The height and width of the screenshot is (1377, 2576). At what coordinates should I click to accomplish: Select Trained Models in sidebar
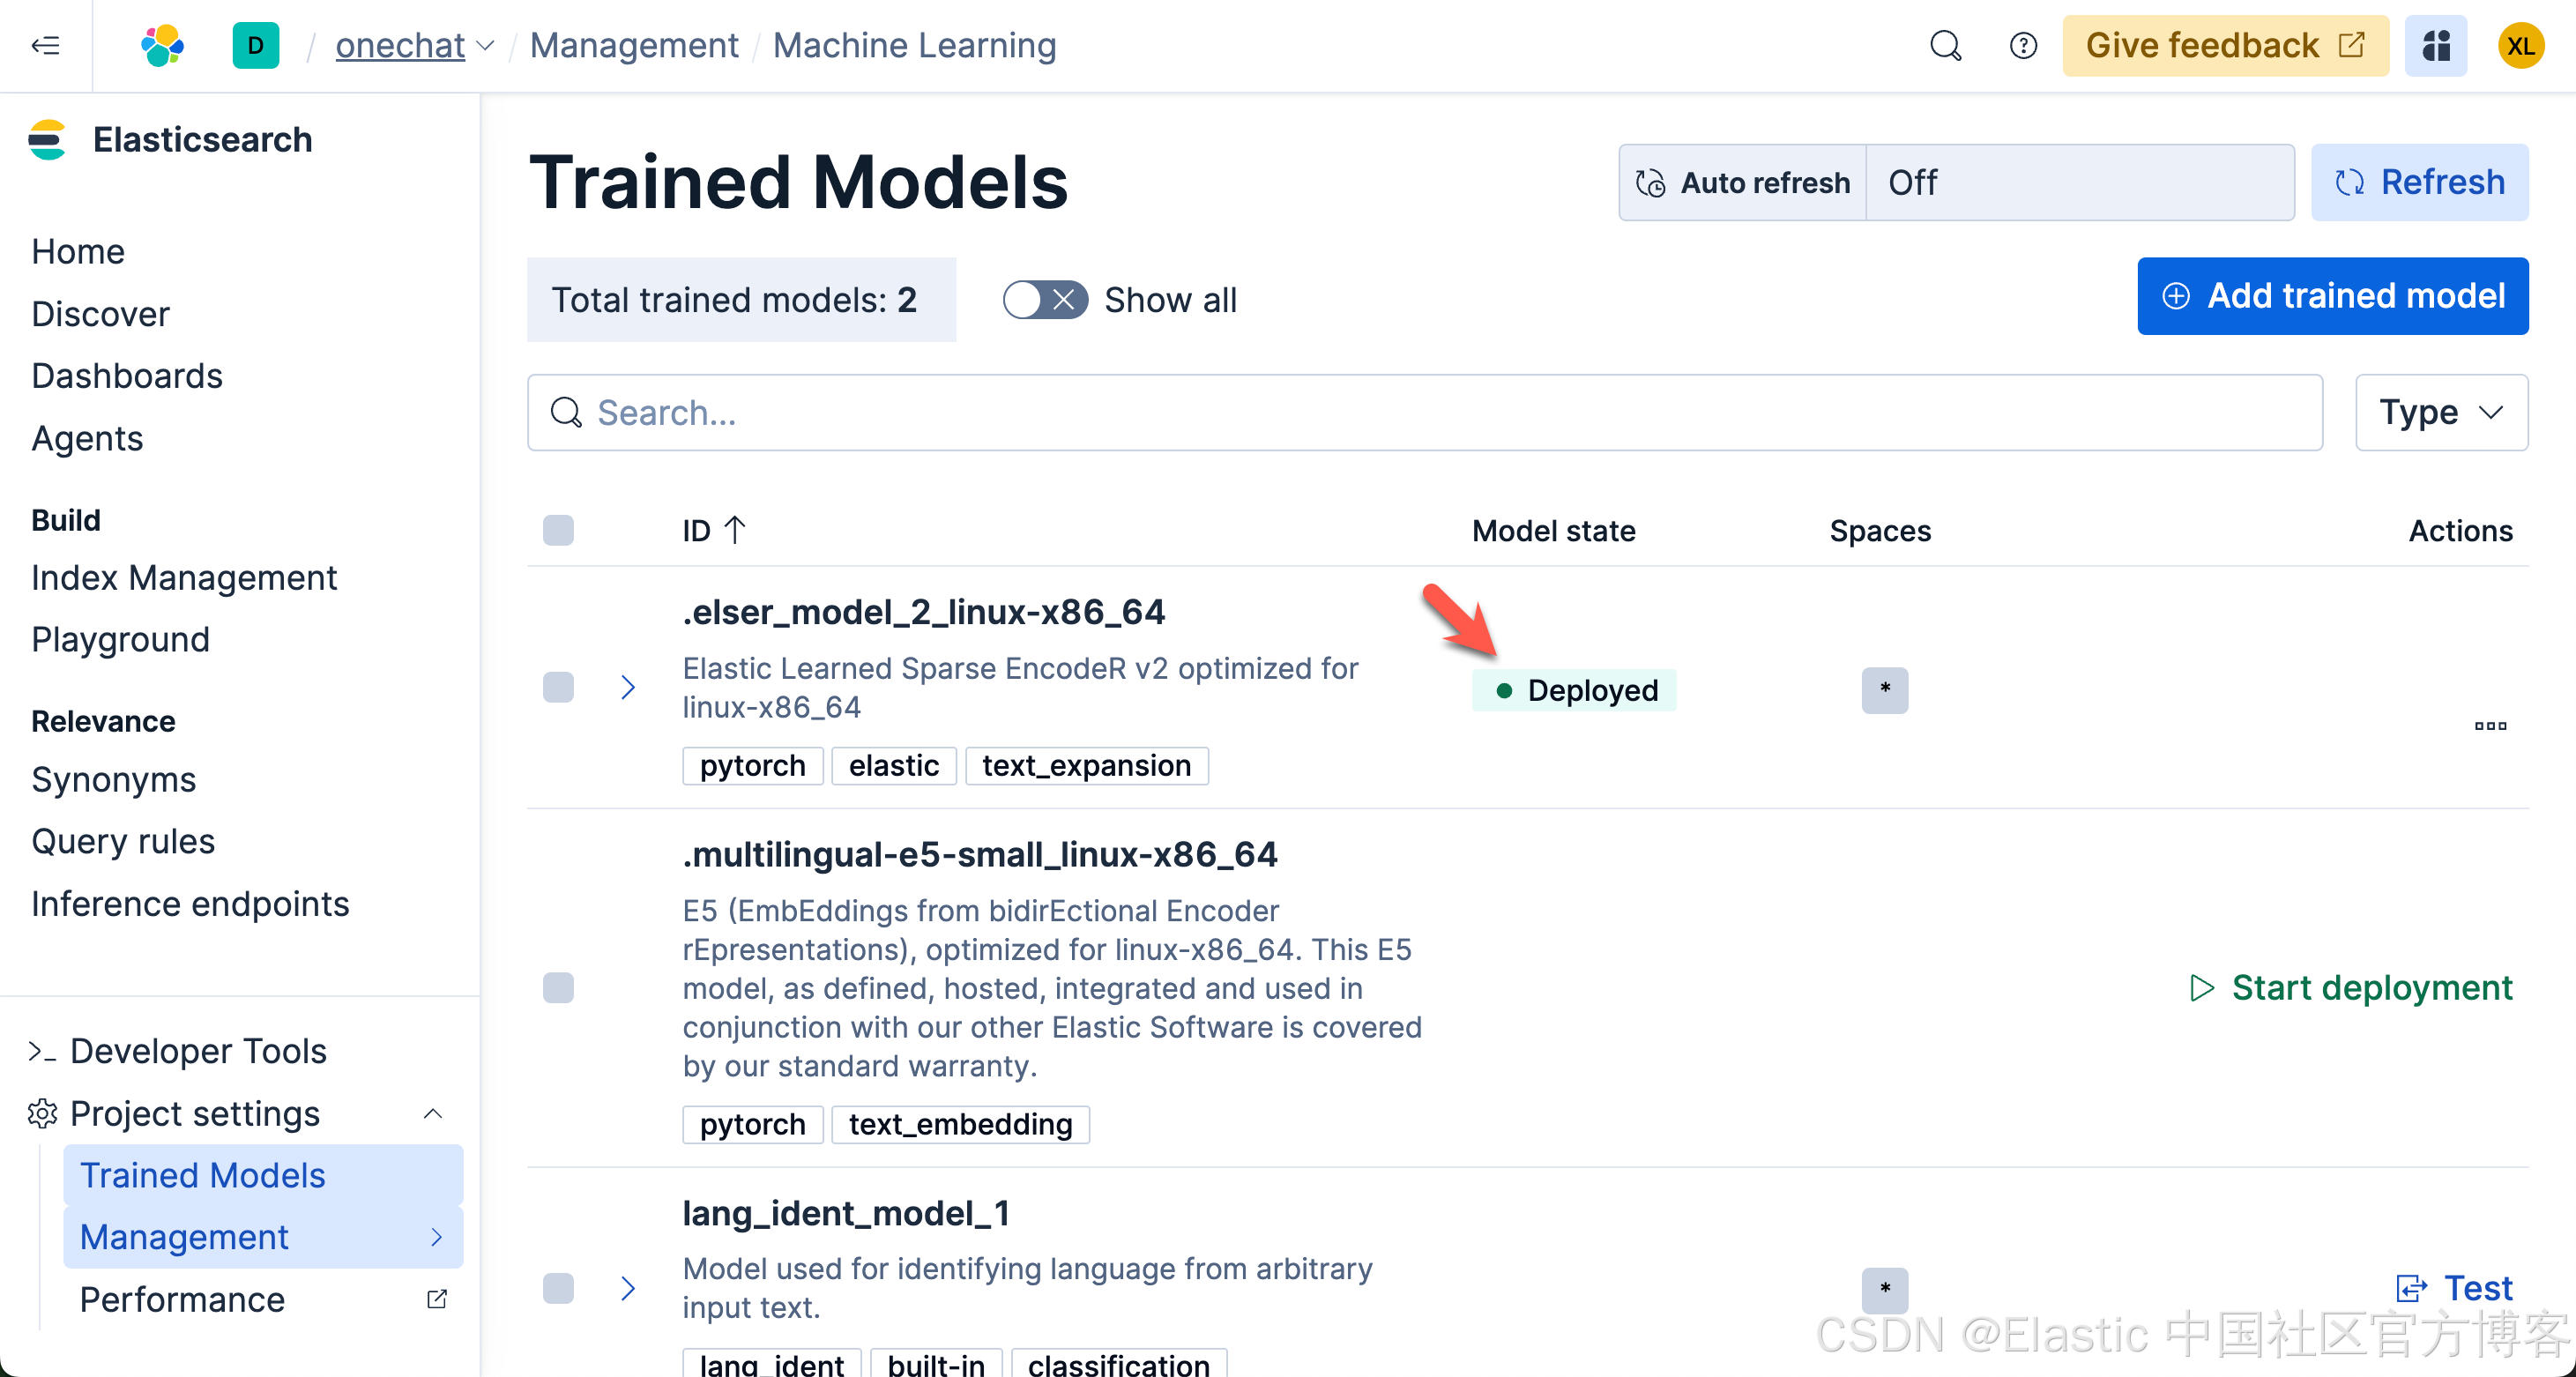point(263,1175)
